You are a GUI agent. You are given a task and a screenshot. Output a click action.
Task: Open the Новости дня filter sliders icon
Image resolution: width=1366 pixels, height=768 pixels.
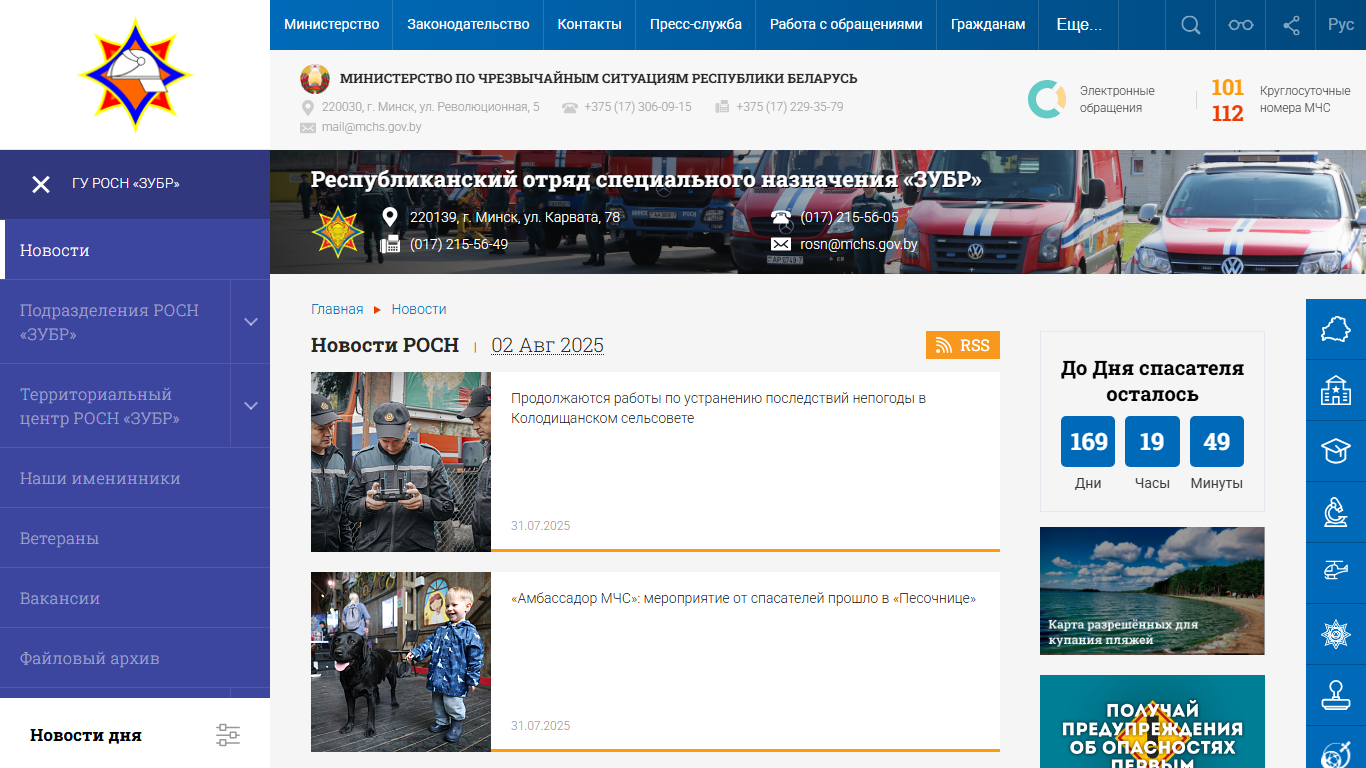[228, 735]
